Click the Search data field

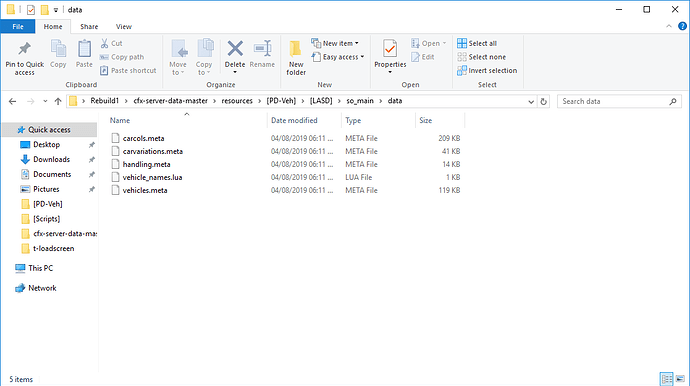[619, 101]
